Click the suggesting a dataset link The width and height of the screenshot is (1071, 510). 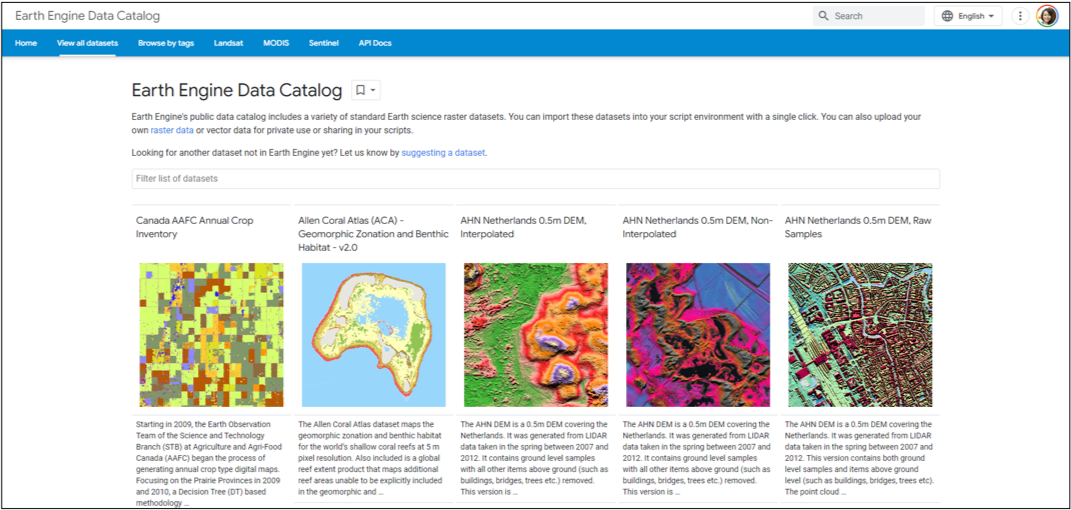coord(443,152)
